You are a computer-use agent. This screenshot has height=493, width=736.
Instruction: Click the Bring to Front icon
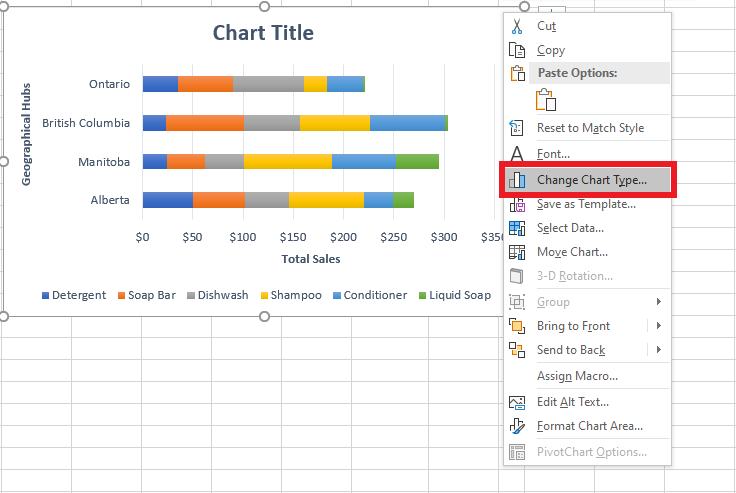click(x=517, y=326)
